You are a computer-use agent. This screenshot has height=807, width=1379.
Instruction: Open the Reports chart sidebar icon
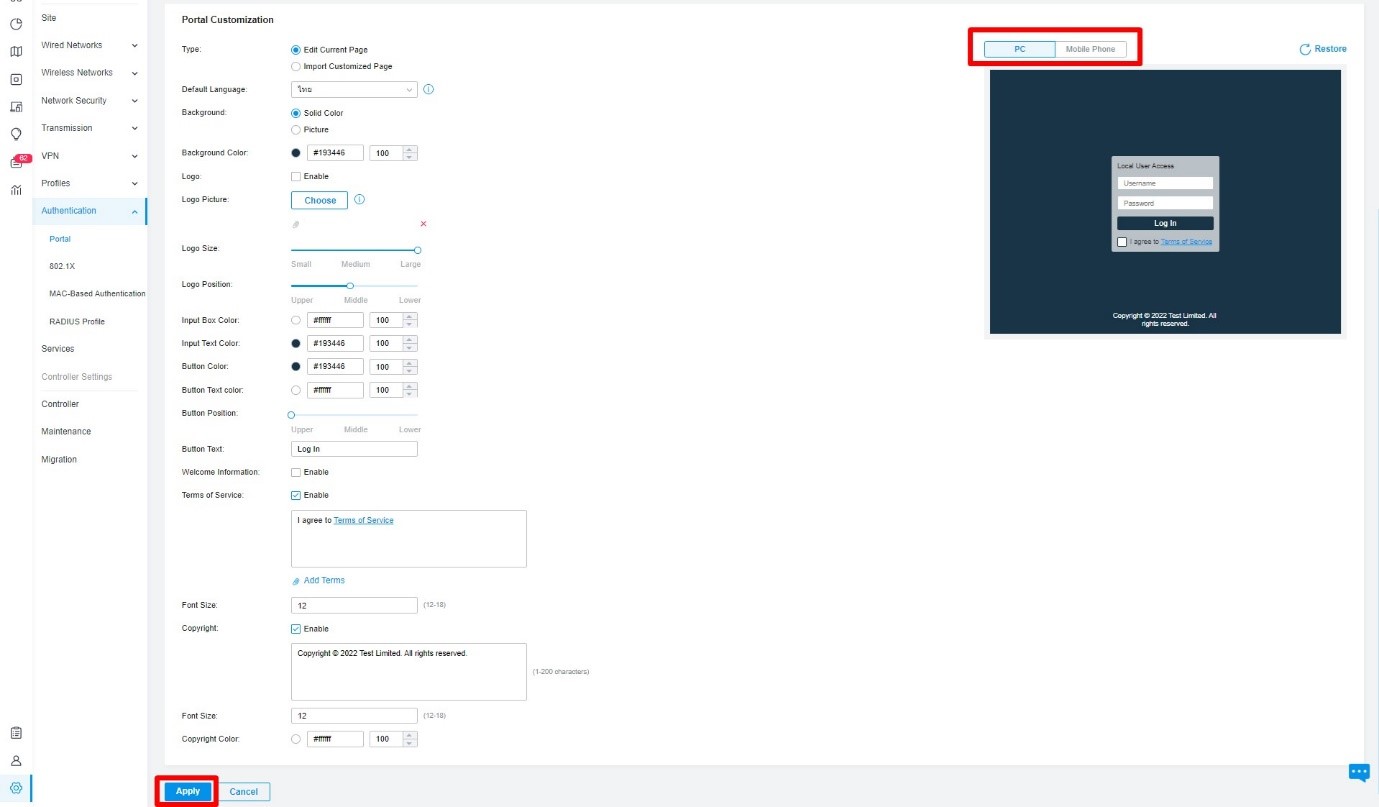pos(16,190)
